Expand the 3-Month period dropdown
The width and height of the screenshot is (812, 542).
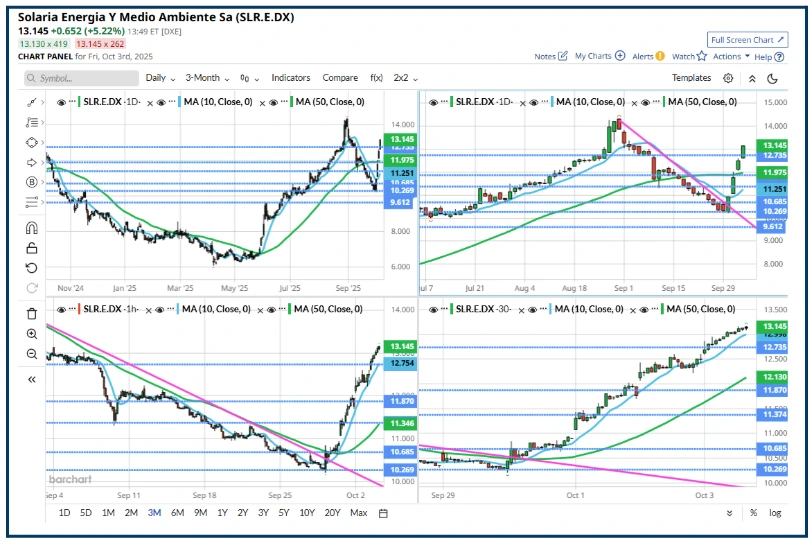208,78
